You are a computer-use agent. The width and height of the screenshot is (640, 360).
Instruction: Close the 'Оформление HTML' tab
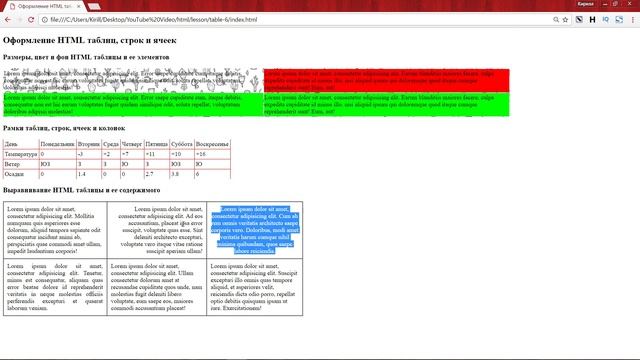pyautogui.click(x=79, y=7)
